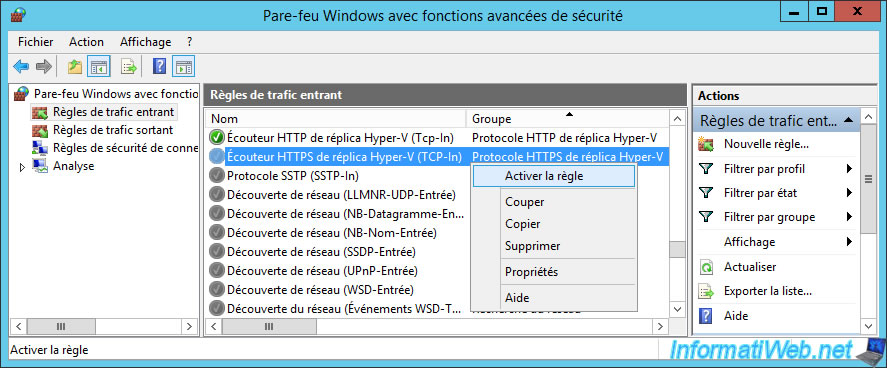Click the Export list toolbar icon

129,67
